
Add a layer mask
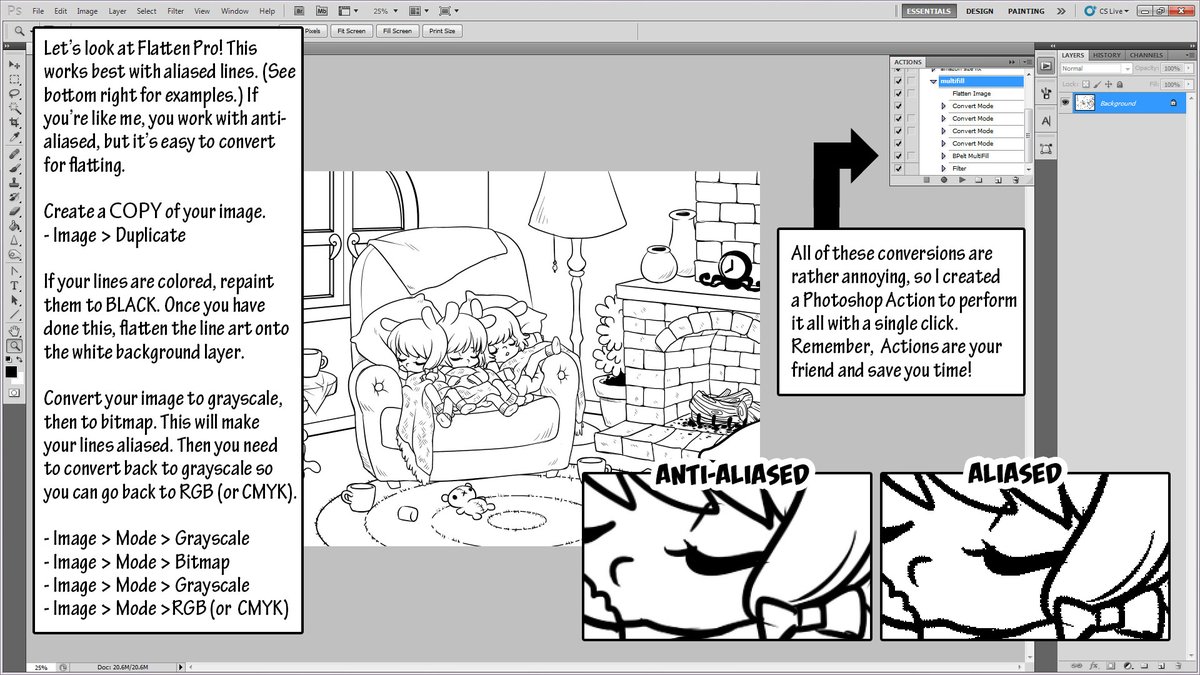[x=1110, y=666]
